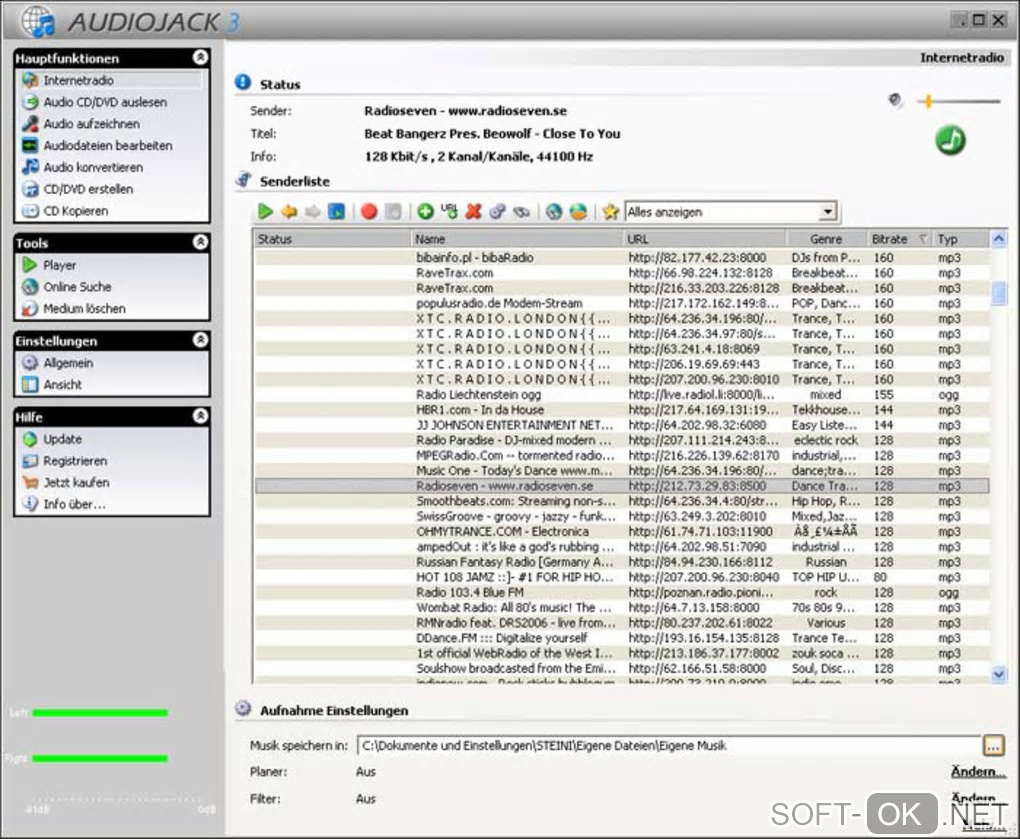The height and width of the screenshot is (839, 1020).
Task: Select DDance.FM station row
Action: click(x=622, y=638)
